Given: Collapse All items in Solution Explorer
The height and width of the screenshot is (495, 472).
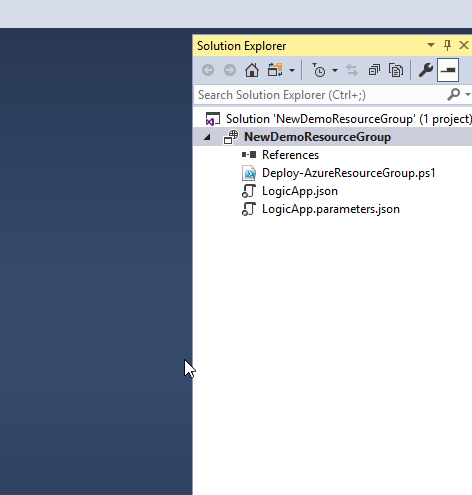Looking at the screenshot, I should pyautogui.click(x=374, y=70).
